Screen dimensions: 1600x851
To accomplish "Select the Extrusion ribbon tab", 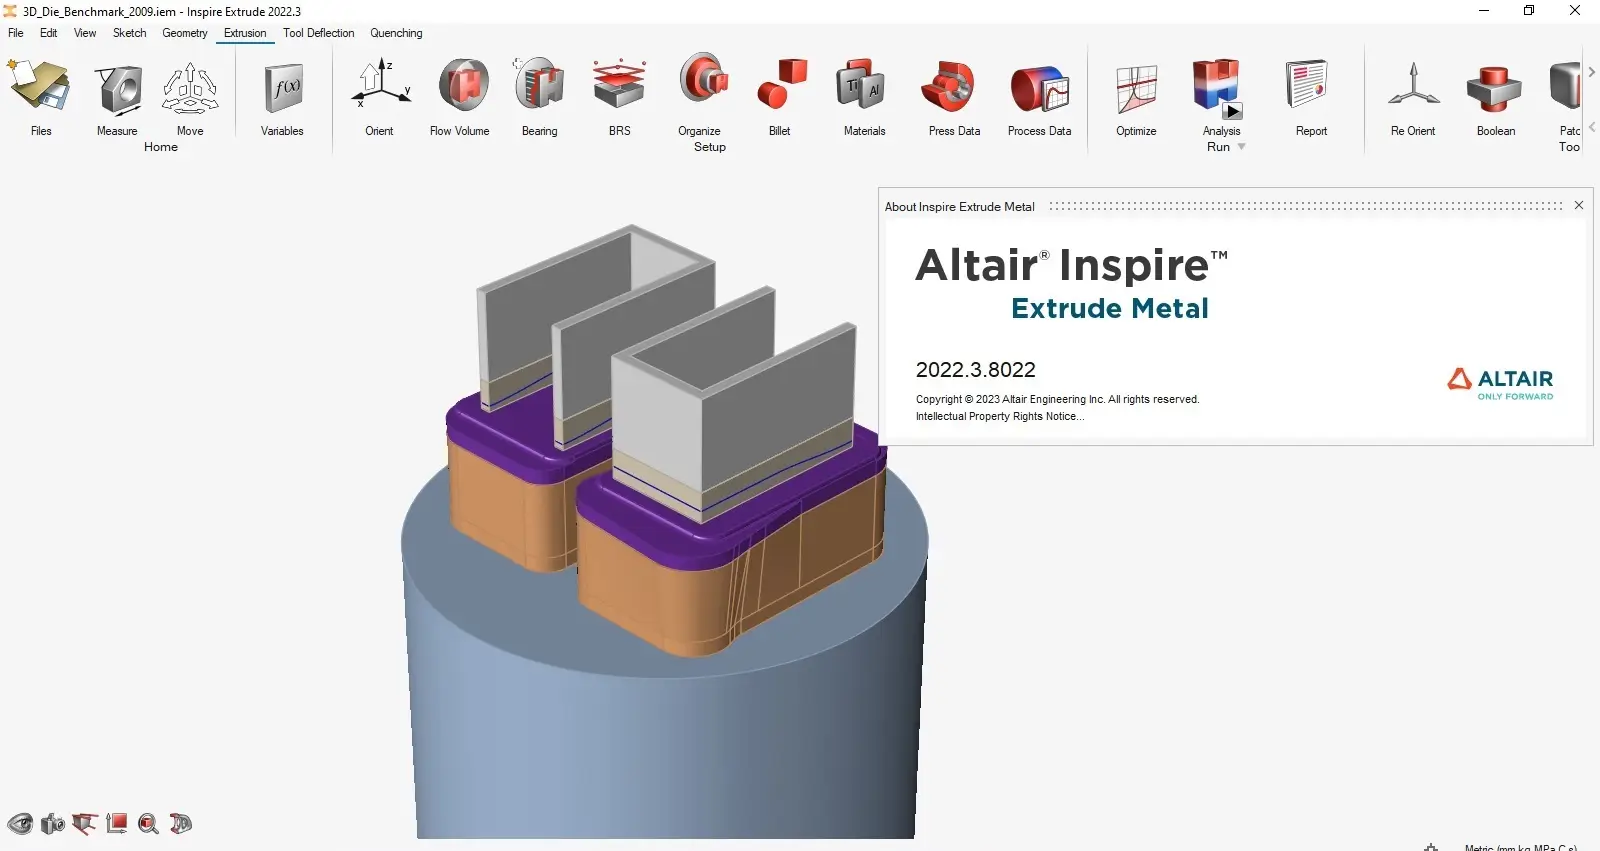I will pos(245,33).
